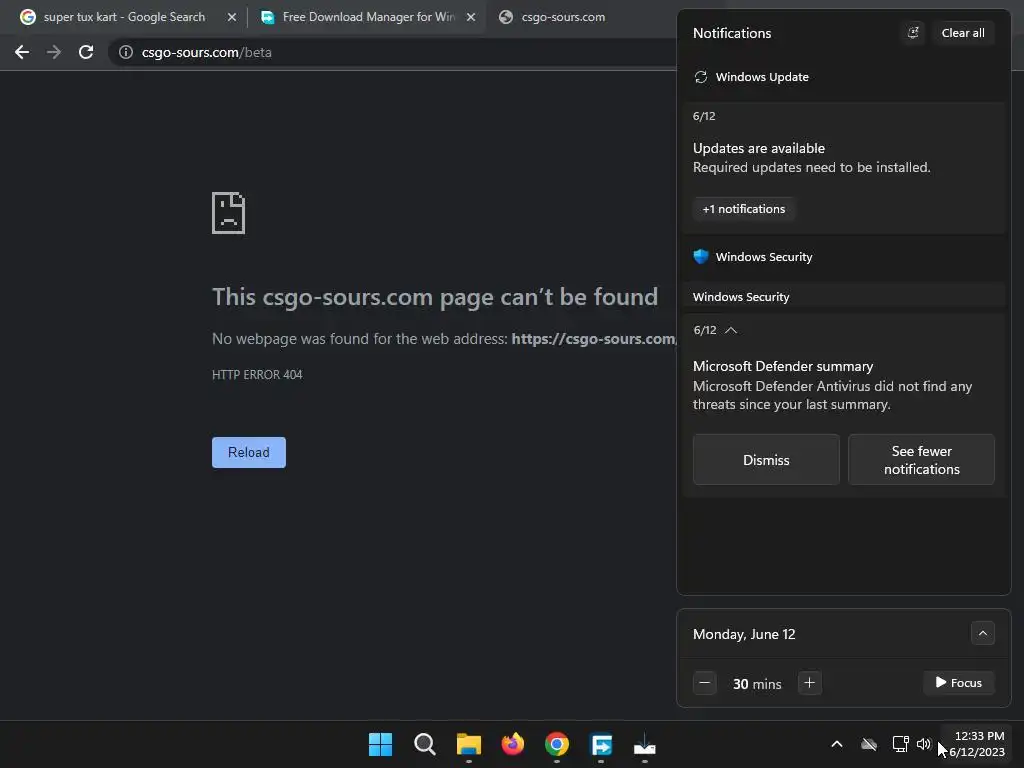This screenshot has height=768, width=1024.
Task: Launch Firefox from the taskbar
Action: click(513, 744)
